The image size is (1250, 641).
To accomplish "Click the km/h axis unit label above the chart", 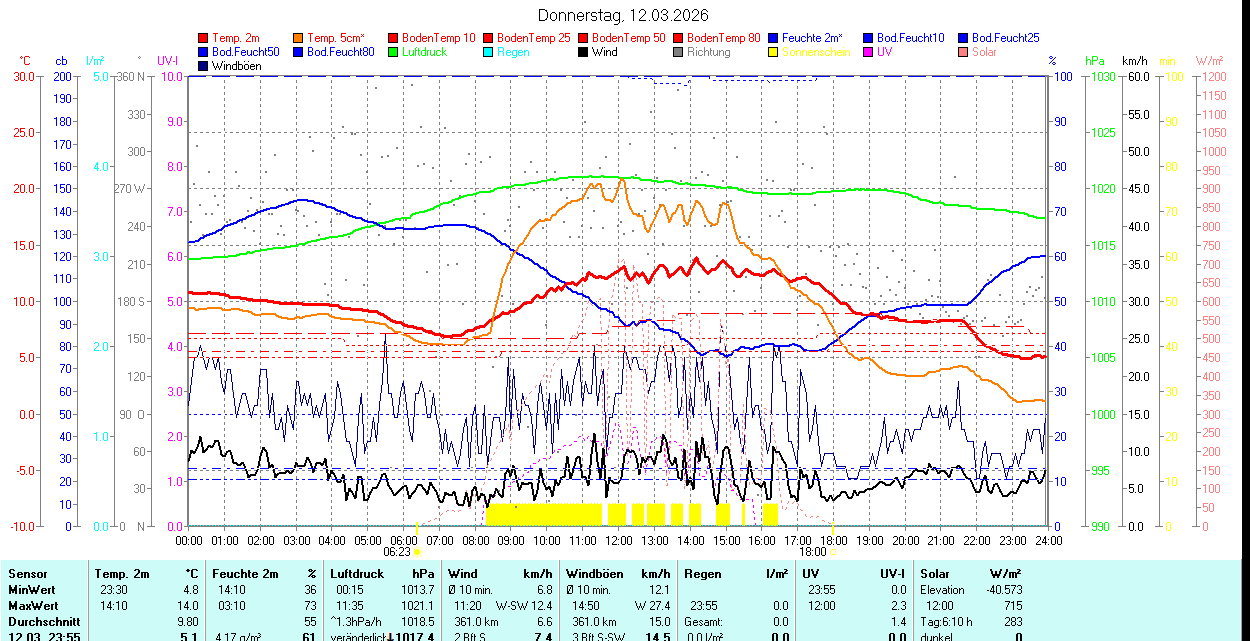I will [x=1135, y=61].
